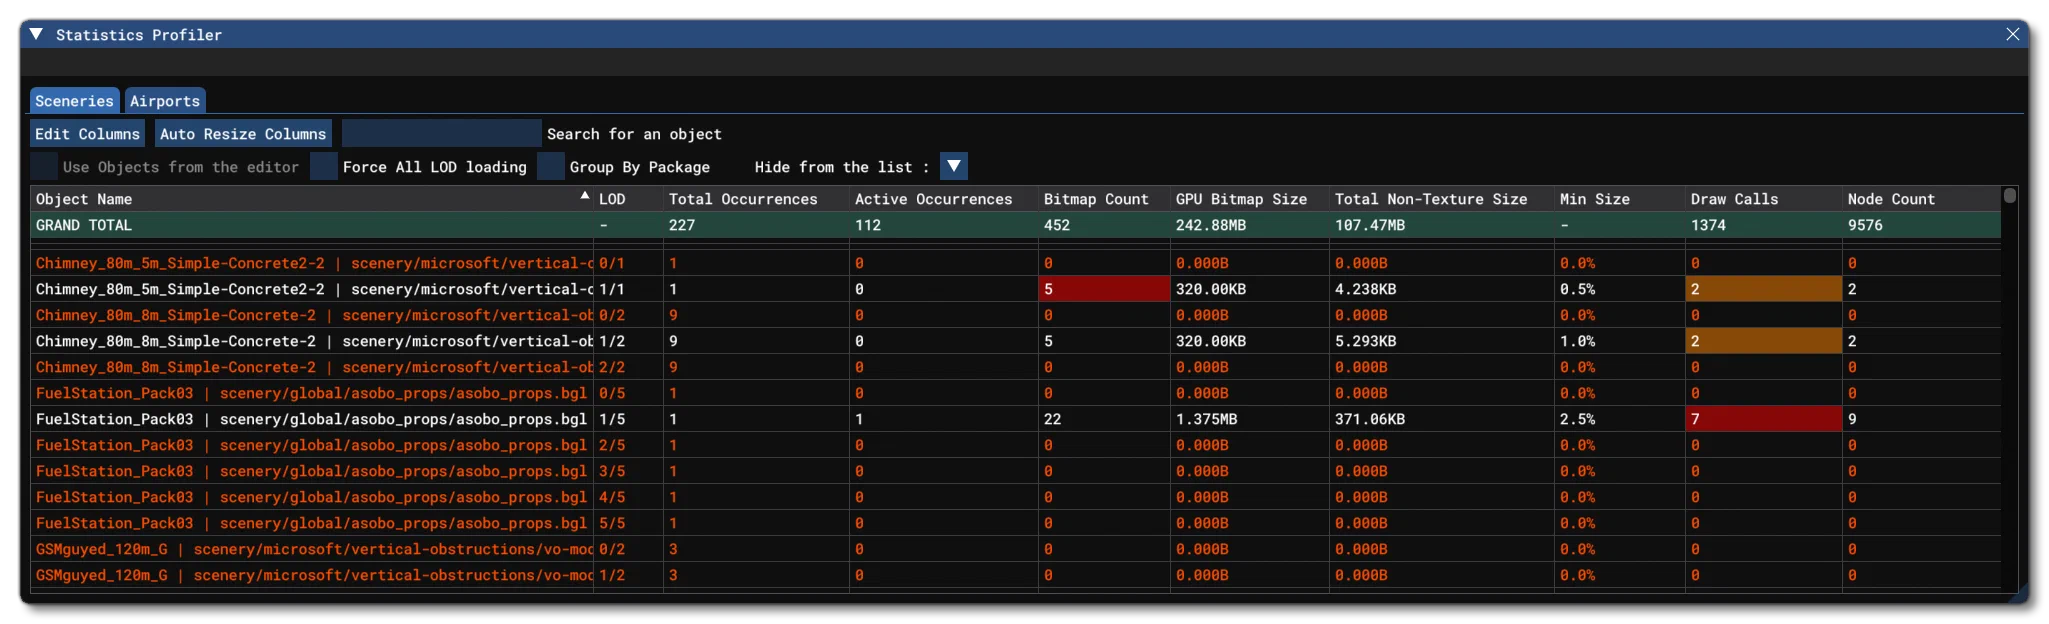Toggle Use Objects from the editor checkbox
Image resolution: width=2049 pixels, height=624 pixels.
(x=44, y=167)
